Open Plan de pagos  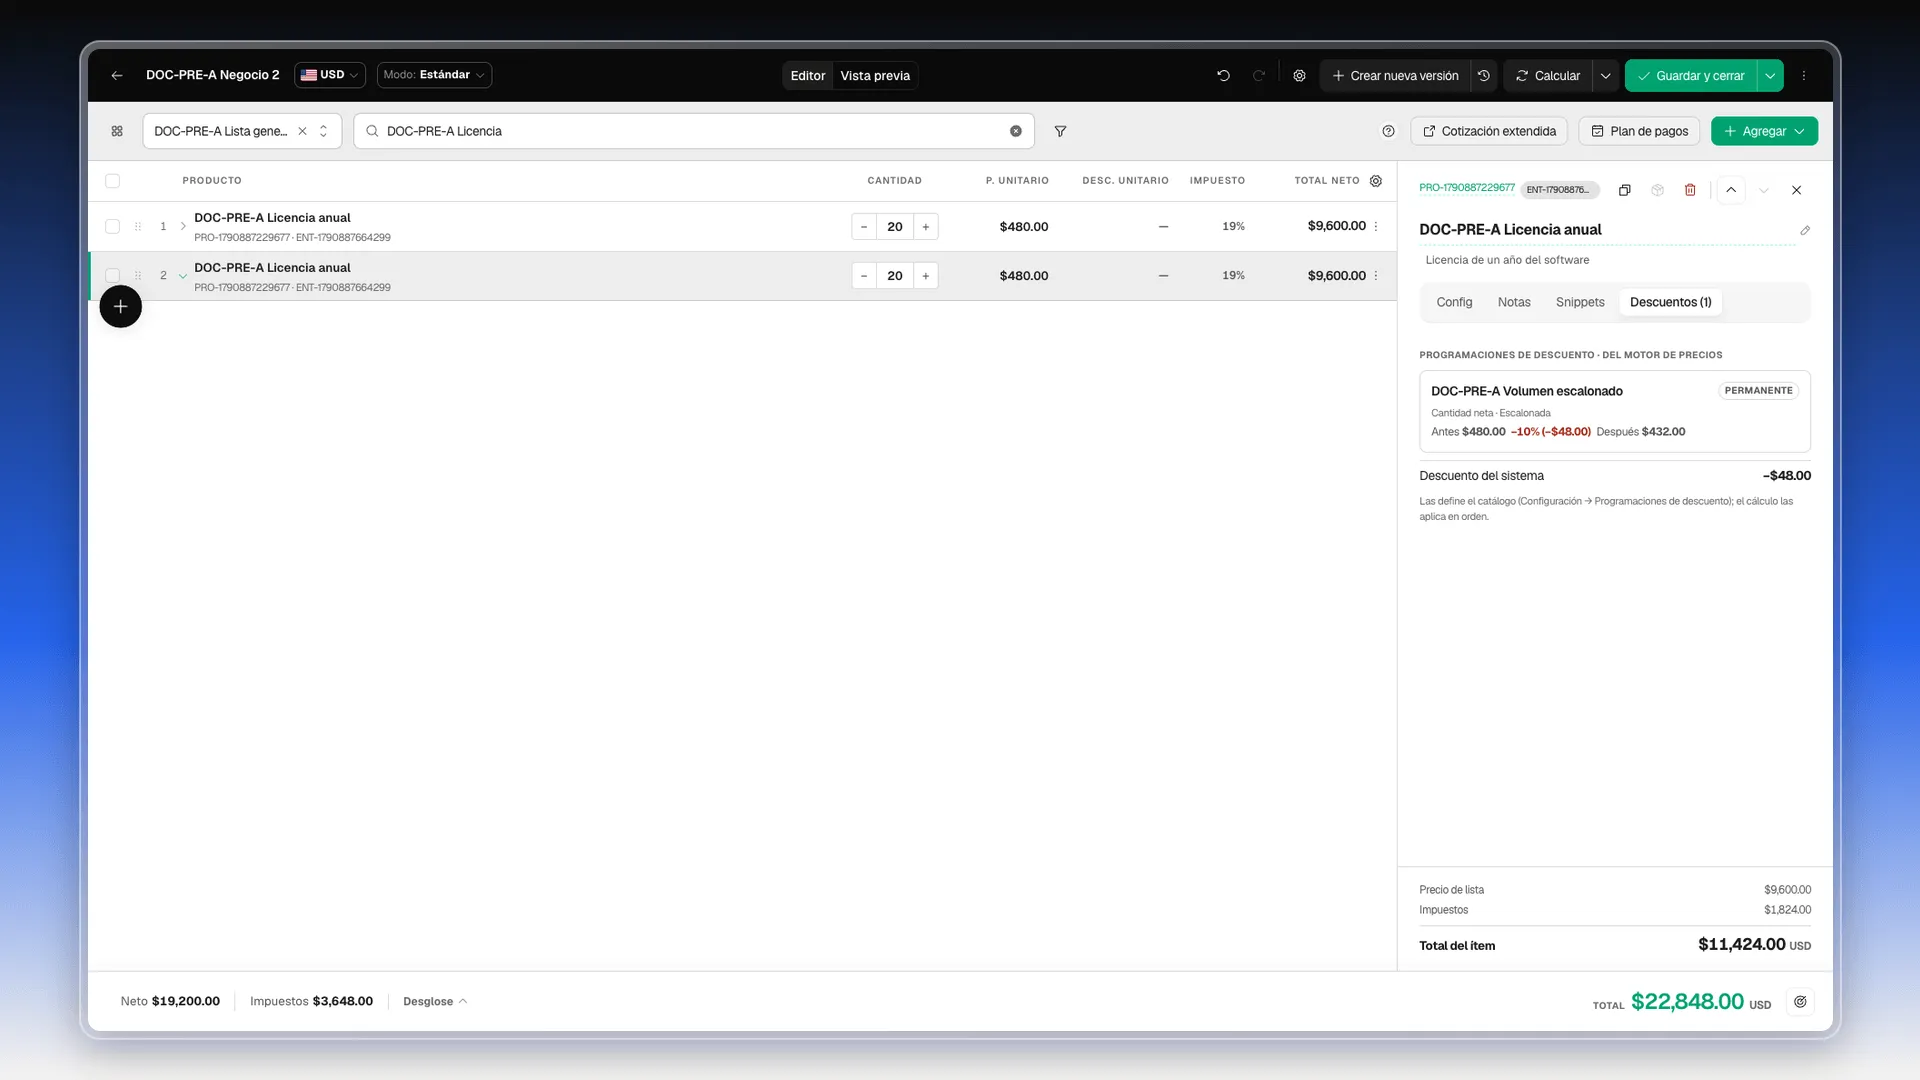(x=1639, y=131)
